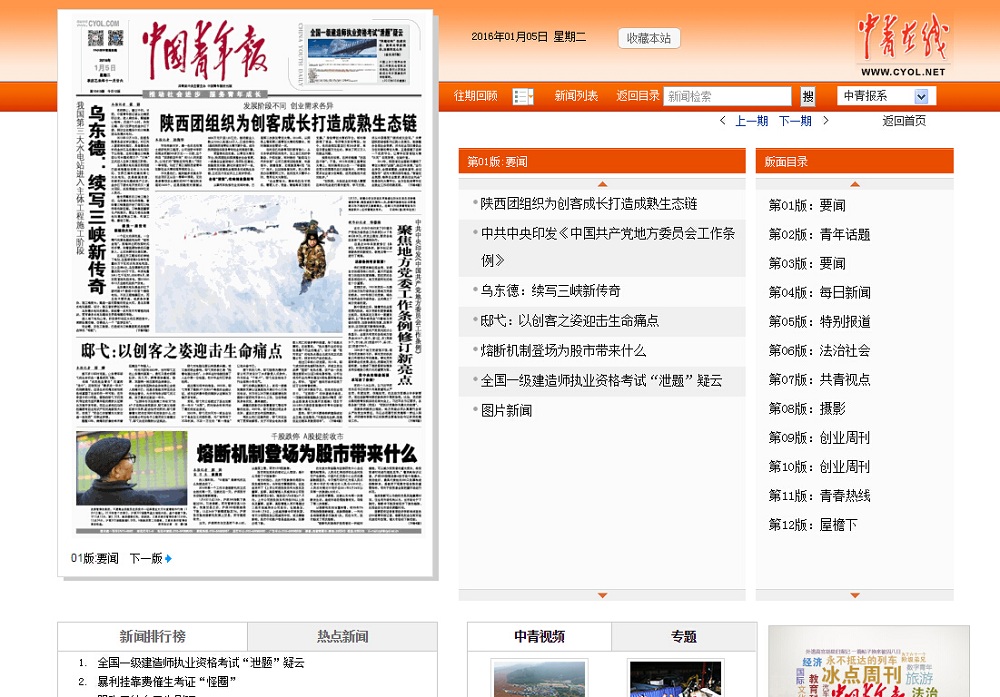Click the 聚焦地方党委工作条例修订新亮点 vertical headline

coord(404,304)
